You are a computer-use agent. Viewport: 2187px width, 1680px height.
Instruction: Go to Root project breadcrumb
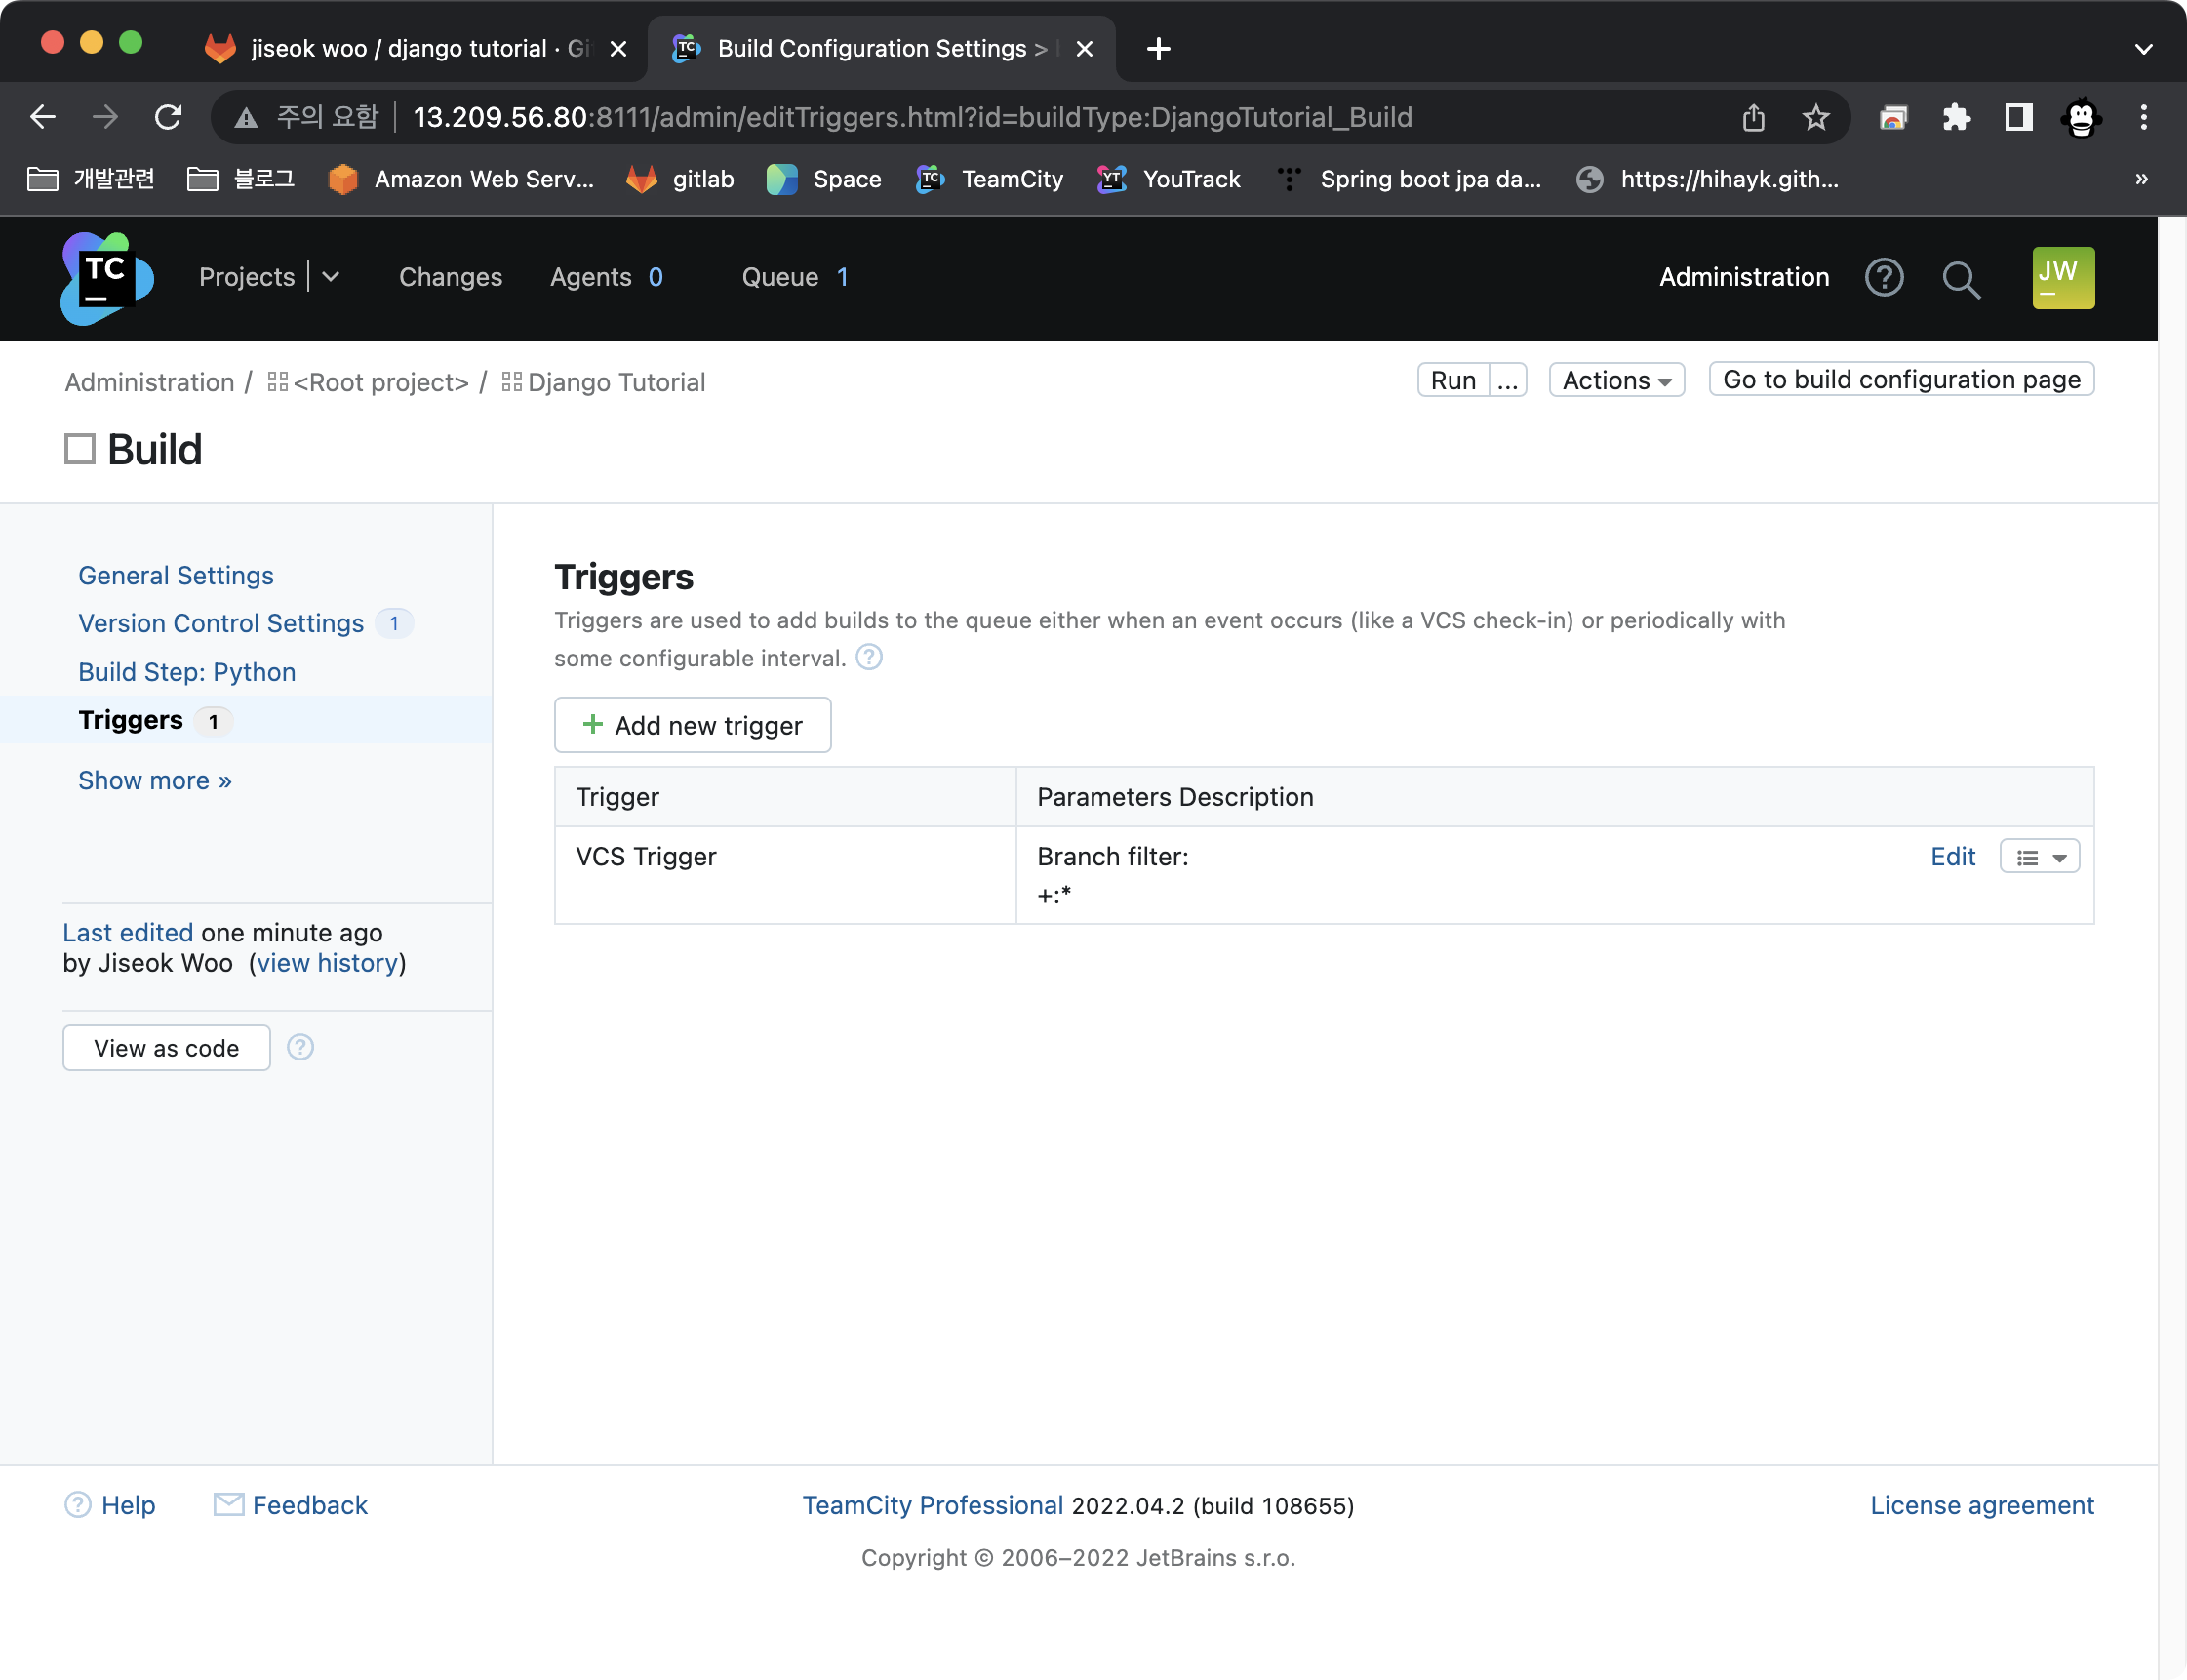coord(368,382)
